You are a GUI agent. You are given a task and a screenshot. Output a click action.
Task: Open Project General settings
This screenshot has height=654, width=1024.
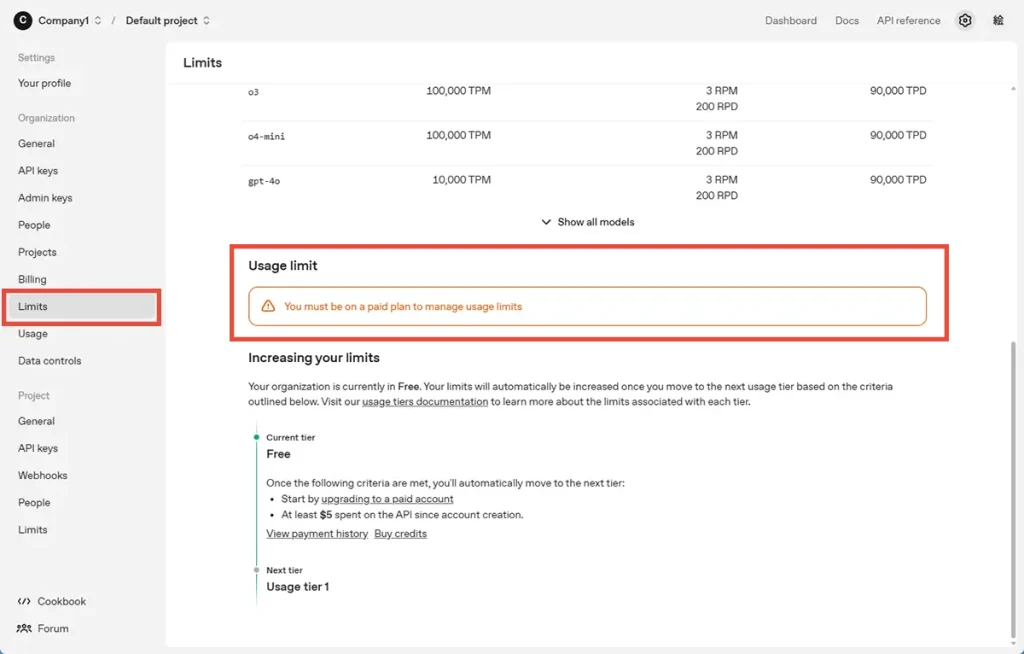click(37, 421)
